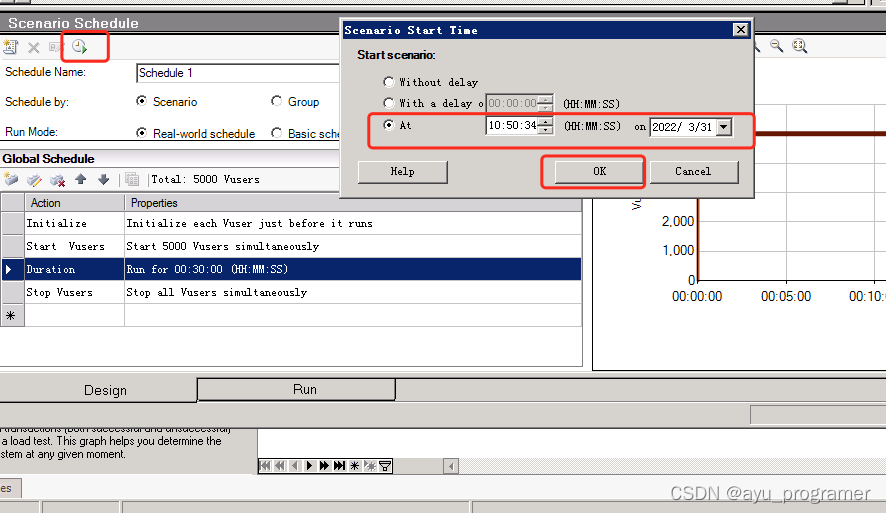Image resolution: width=886 pixels, height=513 pixels.
Task: Open the start date dropdown calendar
Action: (x=724, y=127)
